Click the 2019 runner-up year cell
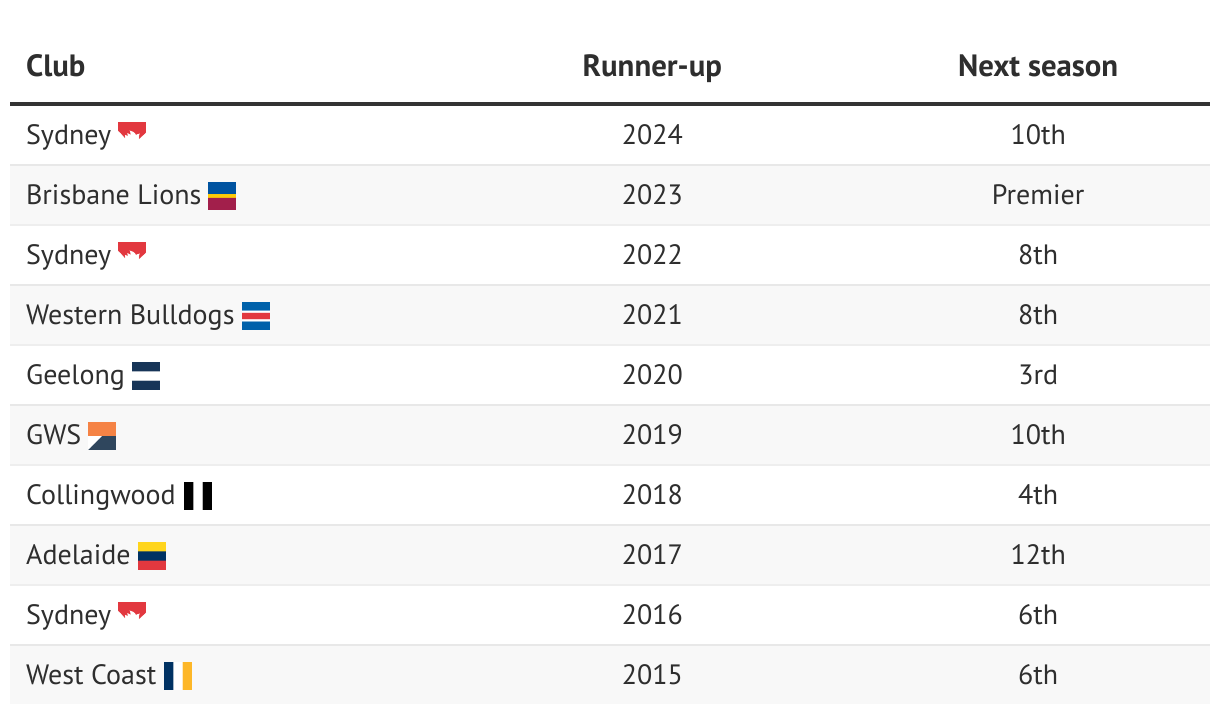Image resolution: width=1220 pixels, height=714 pixels. (652, 435)
